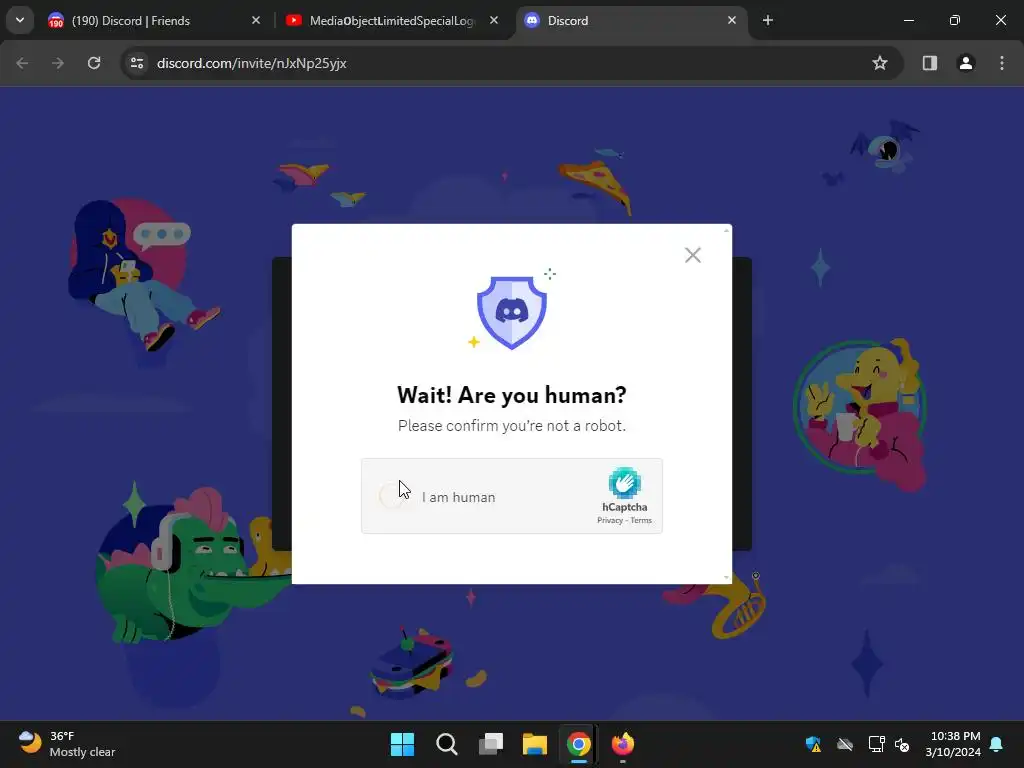Open the weather widget showing 36°F
This screenshot has height=768, width=1024.
point(67,744)
